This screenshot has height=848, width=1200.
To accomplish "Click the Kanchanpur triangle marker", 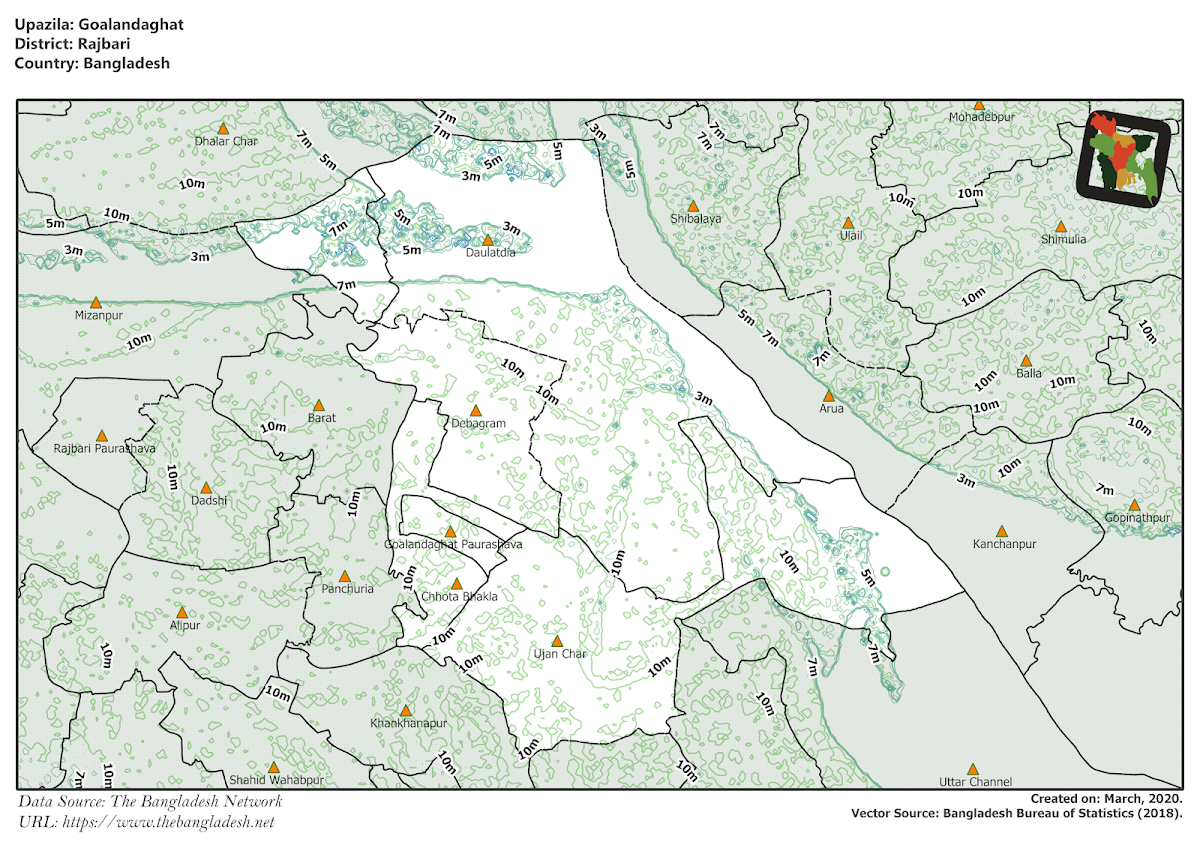I will [1003, 532].
